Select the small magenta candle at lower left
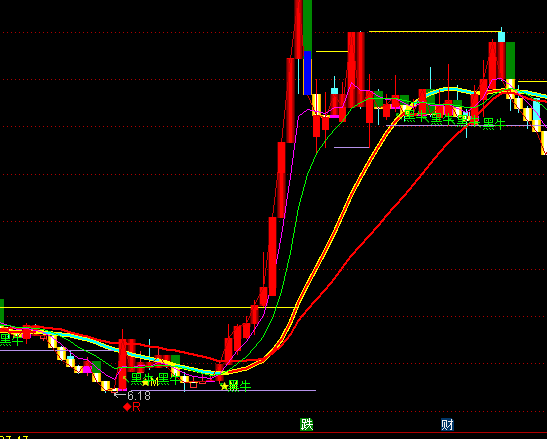The image size is (547, 439). (87, 369)
